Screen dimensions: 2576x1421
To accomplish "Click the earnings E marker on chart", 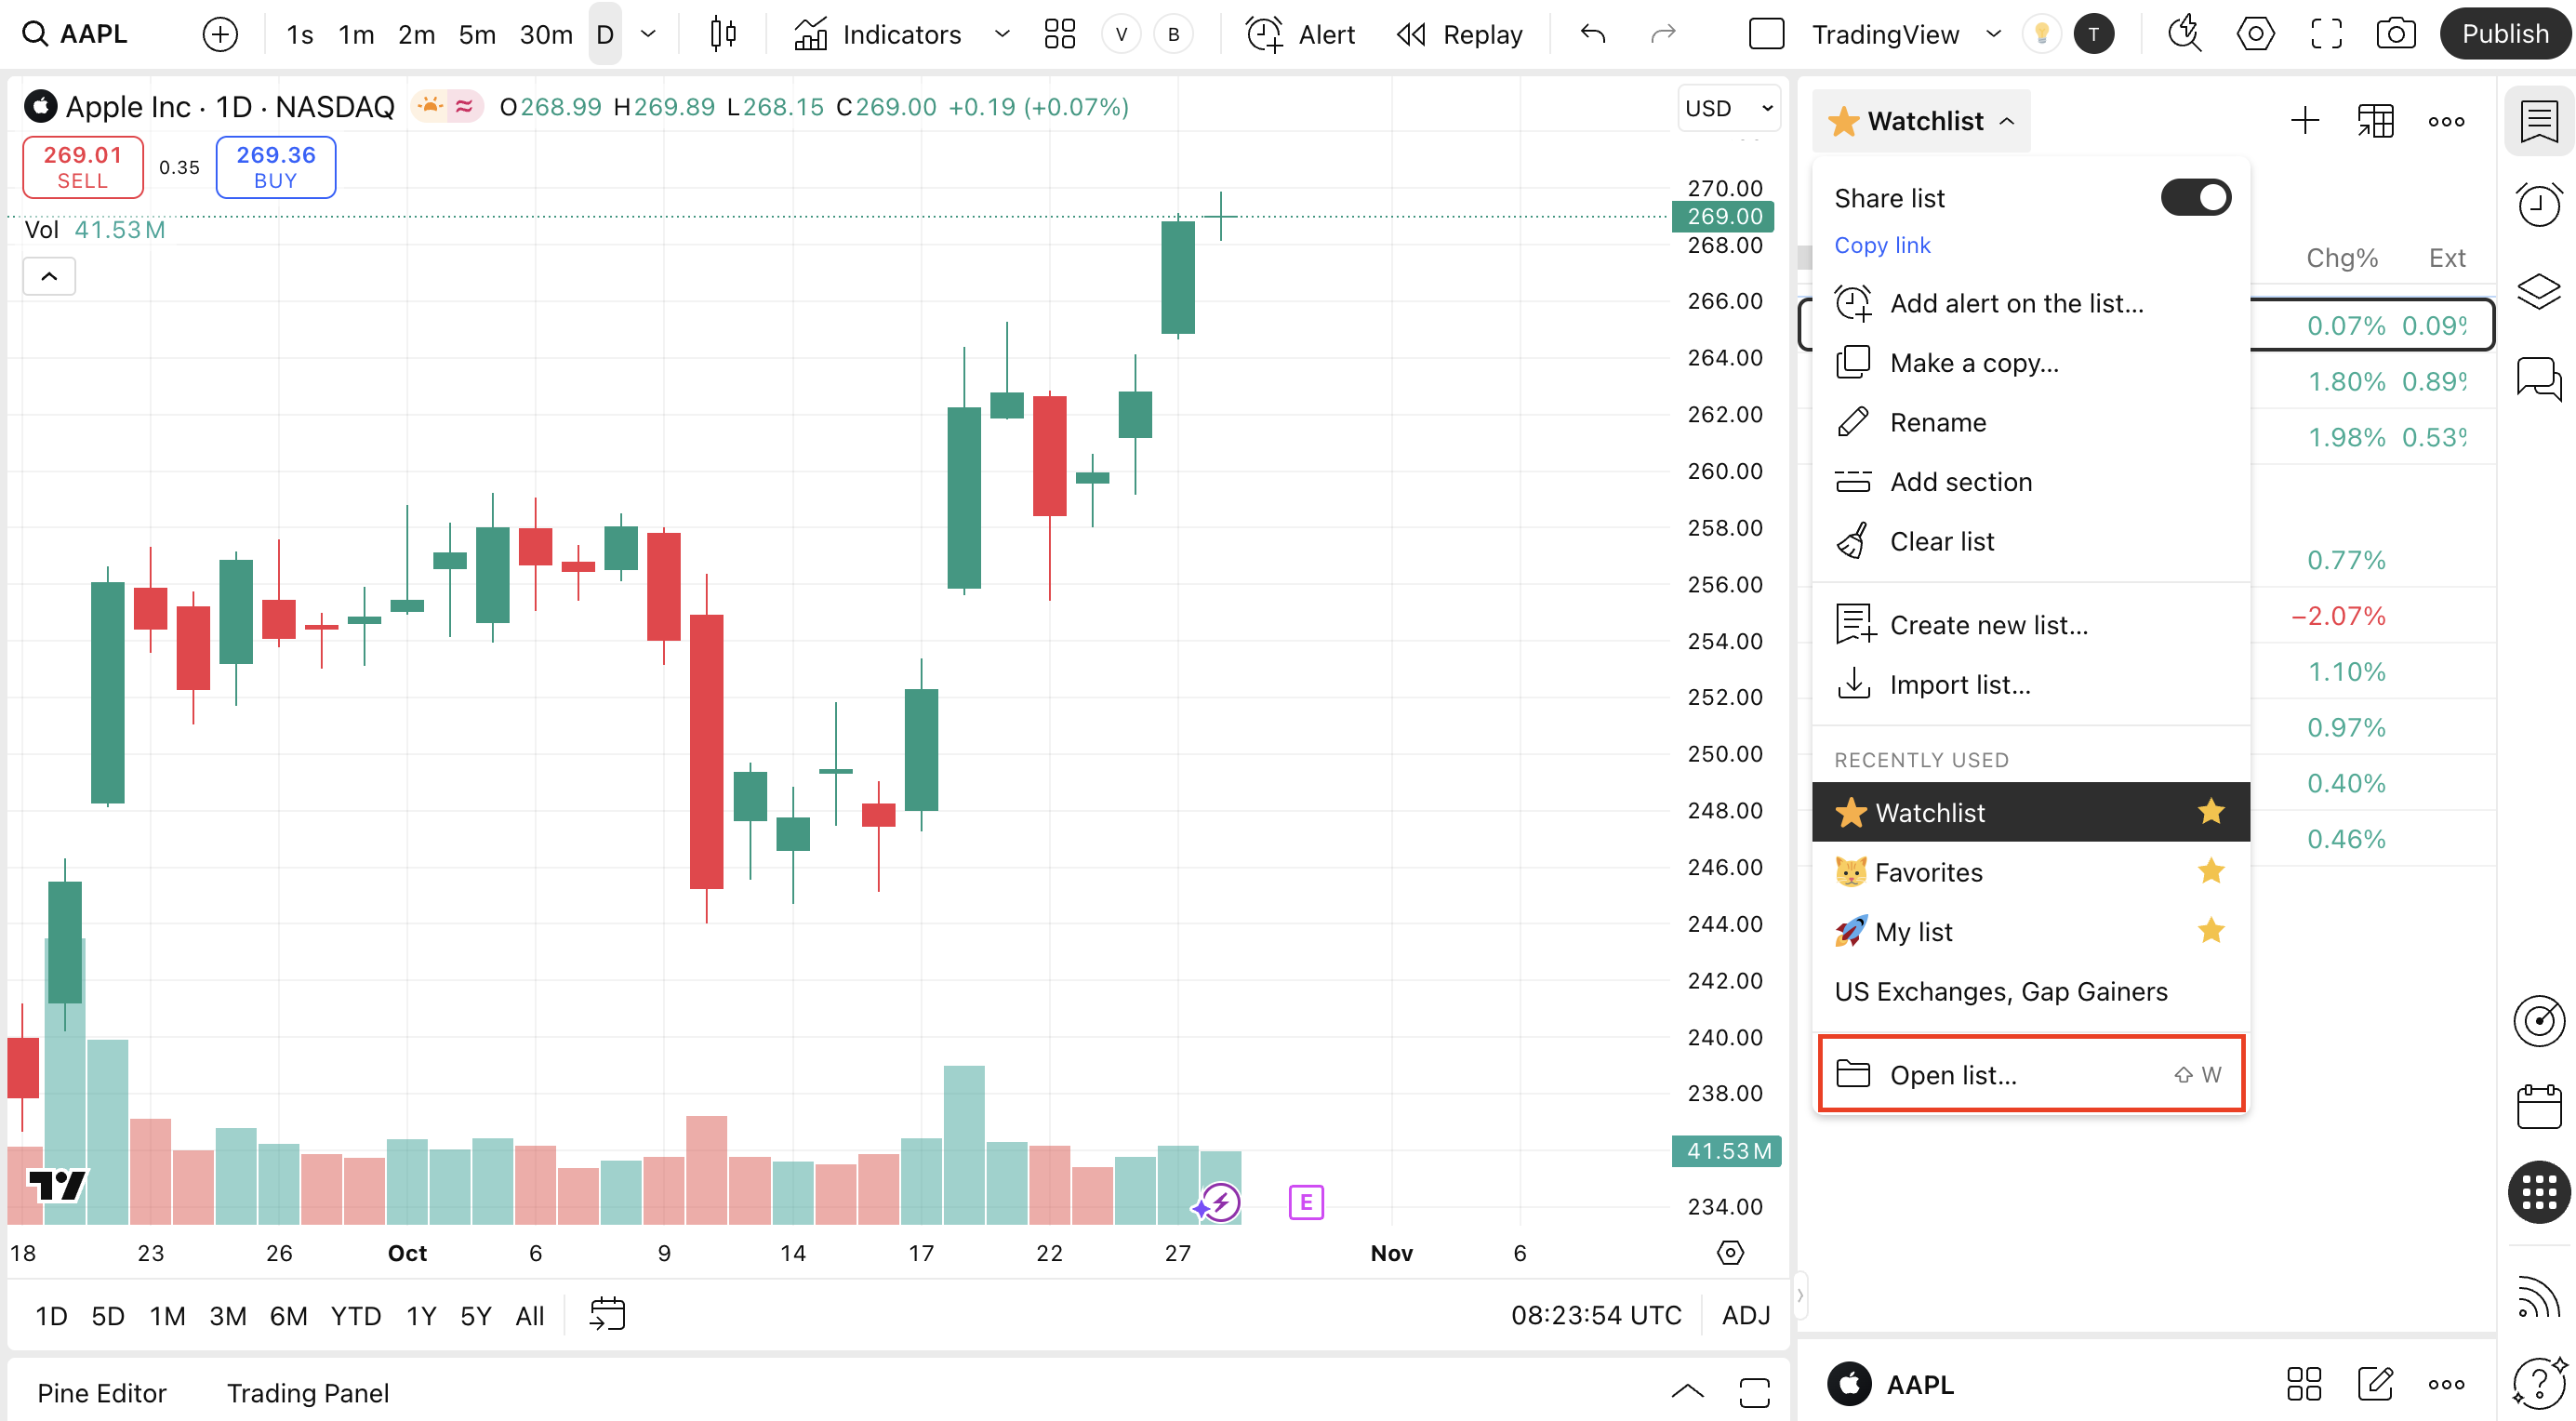I will coord(1306,1202).
